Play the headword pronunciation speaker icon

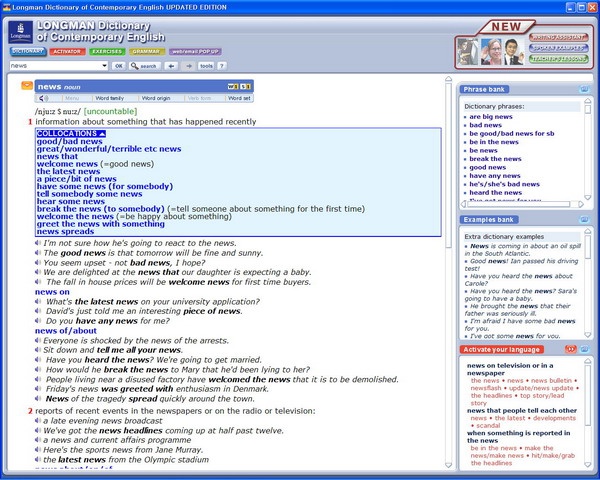[44, 98]
